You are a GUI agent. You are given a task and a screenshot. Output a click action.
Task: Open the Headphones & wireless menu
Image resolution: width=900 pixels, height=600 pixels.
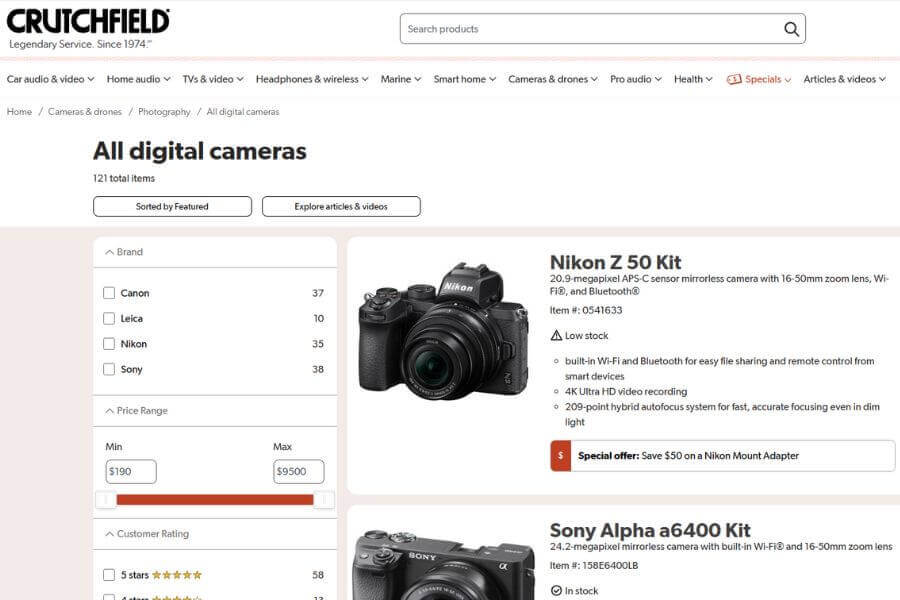(x=311, y=79)
